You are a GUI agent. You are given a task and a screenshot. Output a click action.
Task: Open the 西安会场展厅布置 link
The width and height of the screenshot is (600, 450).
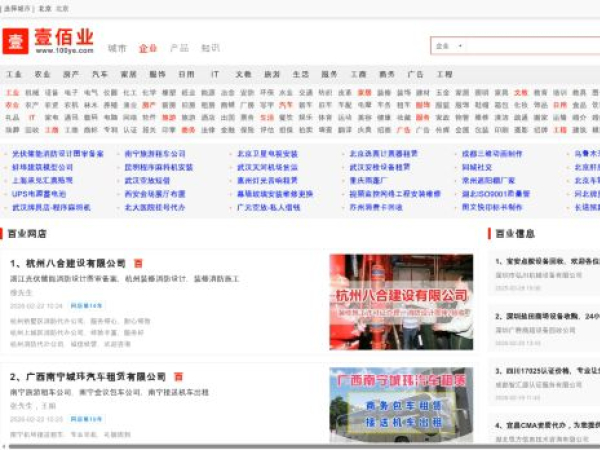155,194
